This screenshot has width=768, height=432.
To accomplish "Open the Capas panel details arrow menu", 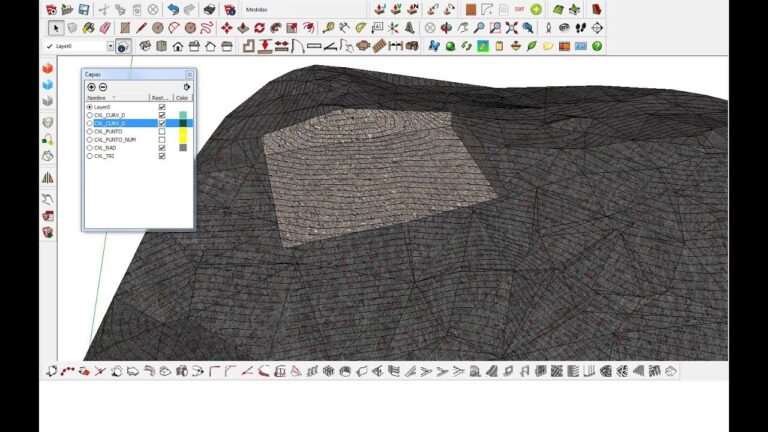I will coord(187,87).
